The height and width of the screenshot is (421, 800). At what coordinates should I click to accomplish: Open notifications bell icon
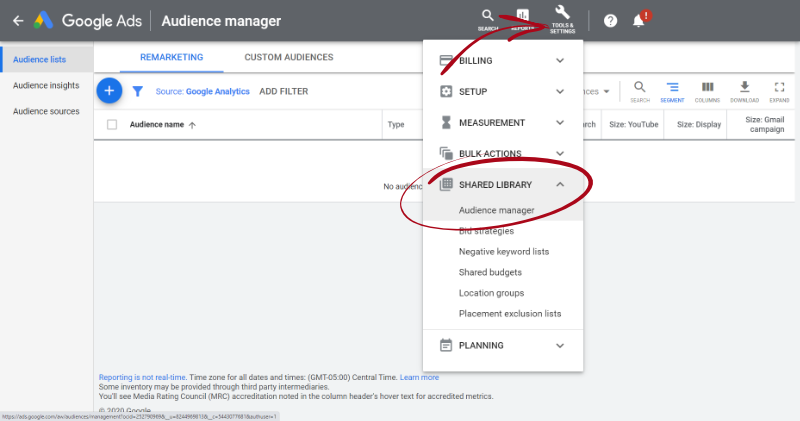(x=638, y=20)
